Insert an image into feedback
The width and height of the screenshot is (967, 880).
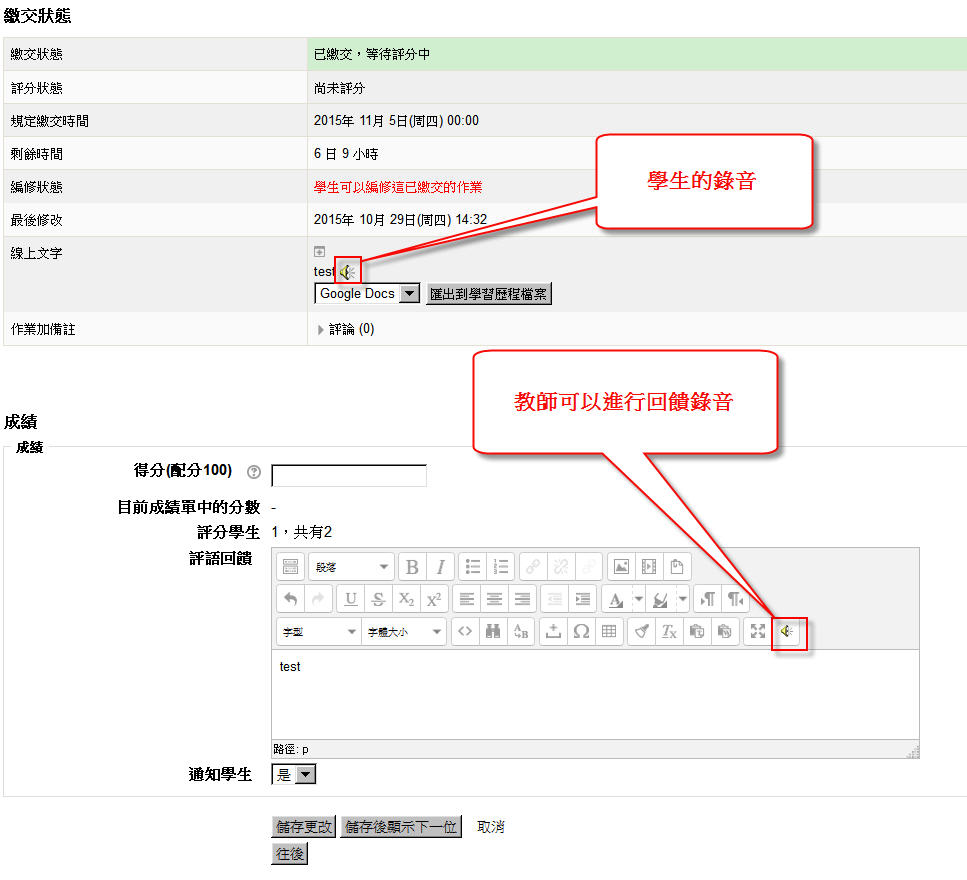pyautogui.click(x=621, y=567)
